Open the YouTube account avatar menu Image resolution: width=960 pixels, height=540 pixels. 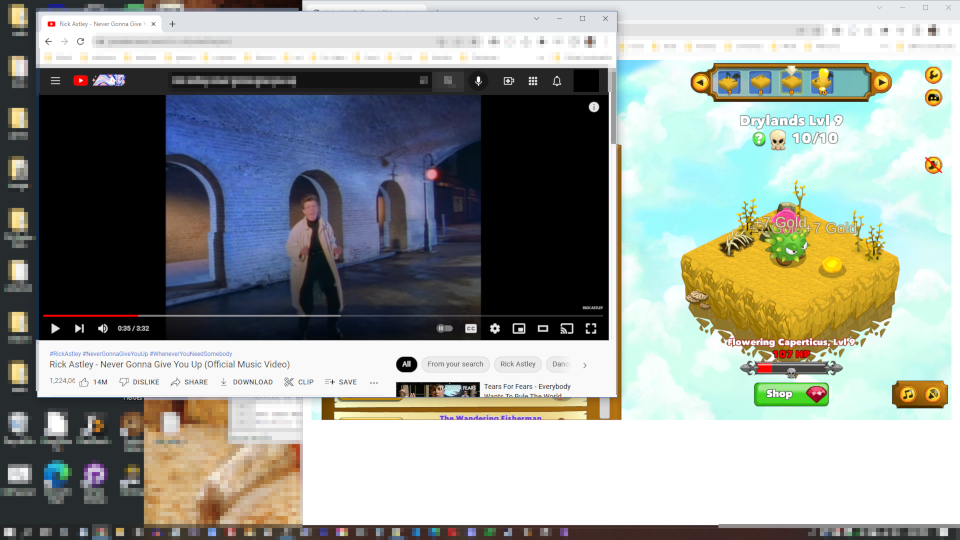(586, 81)
